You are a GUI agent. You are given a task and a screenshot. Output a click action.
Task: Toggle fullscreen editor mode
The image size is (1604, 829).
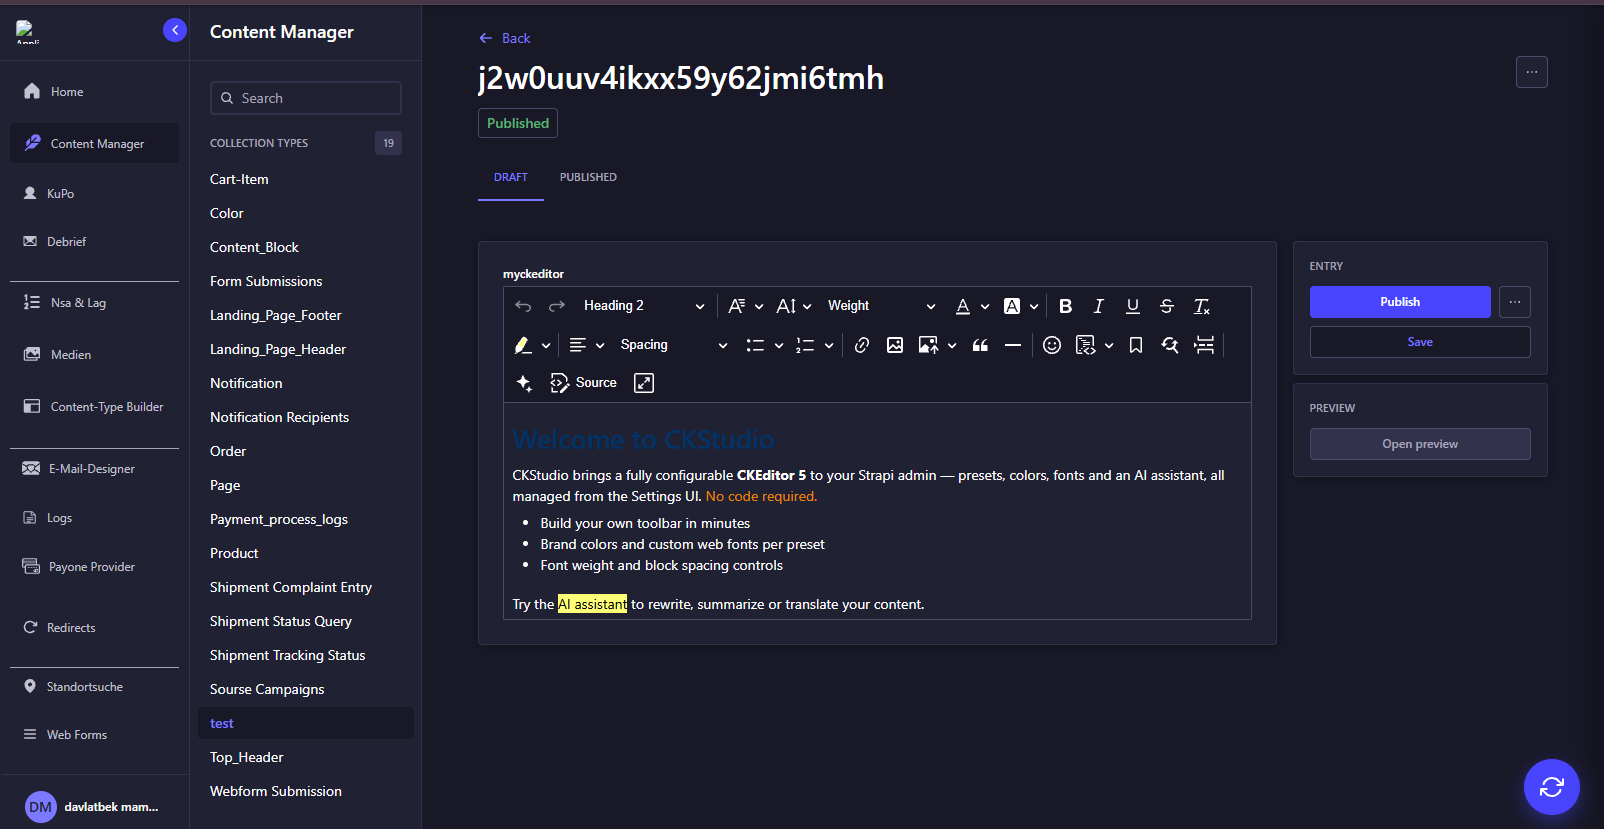644,383
